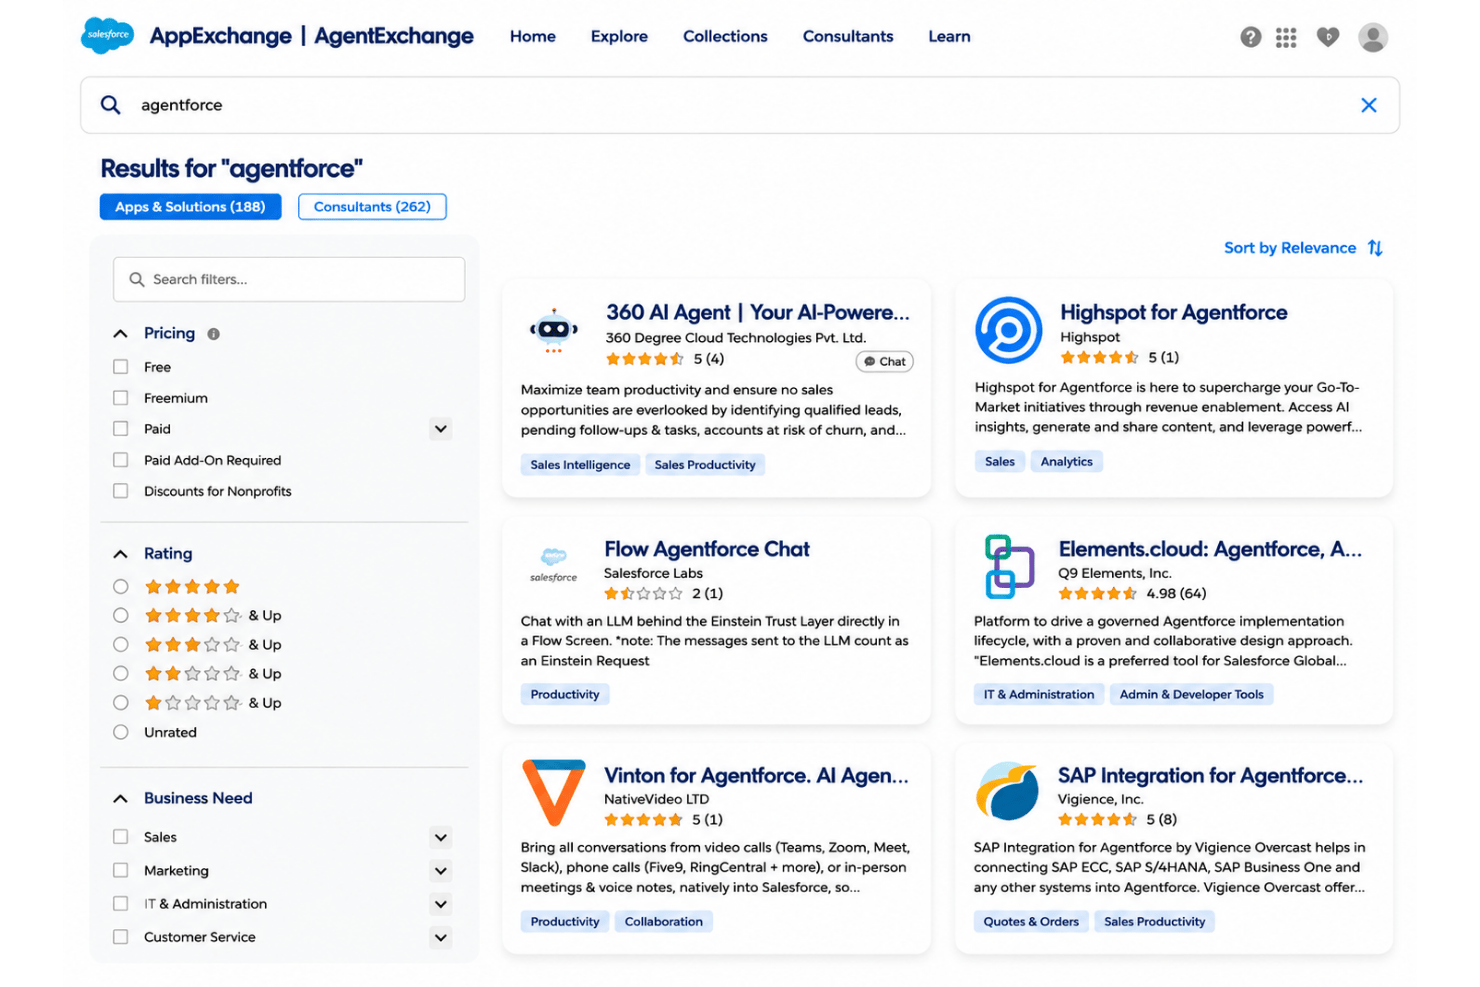Open Collections nav item
1480x987 pixels.
pos(725,36)
